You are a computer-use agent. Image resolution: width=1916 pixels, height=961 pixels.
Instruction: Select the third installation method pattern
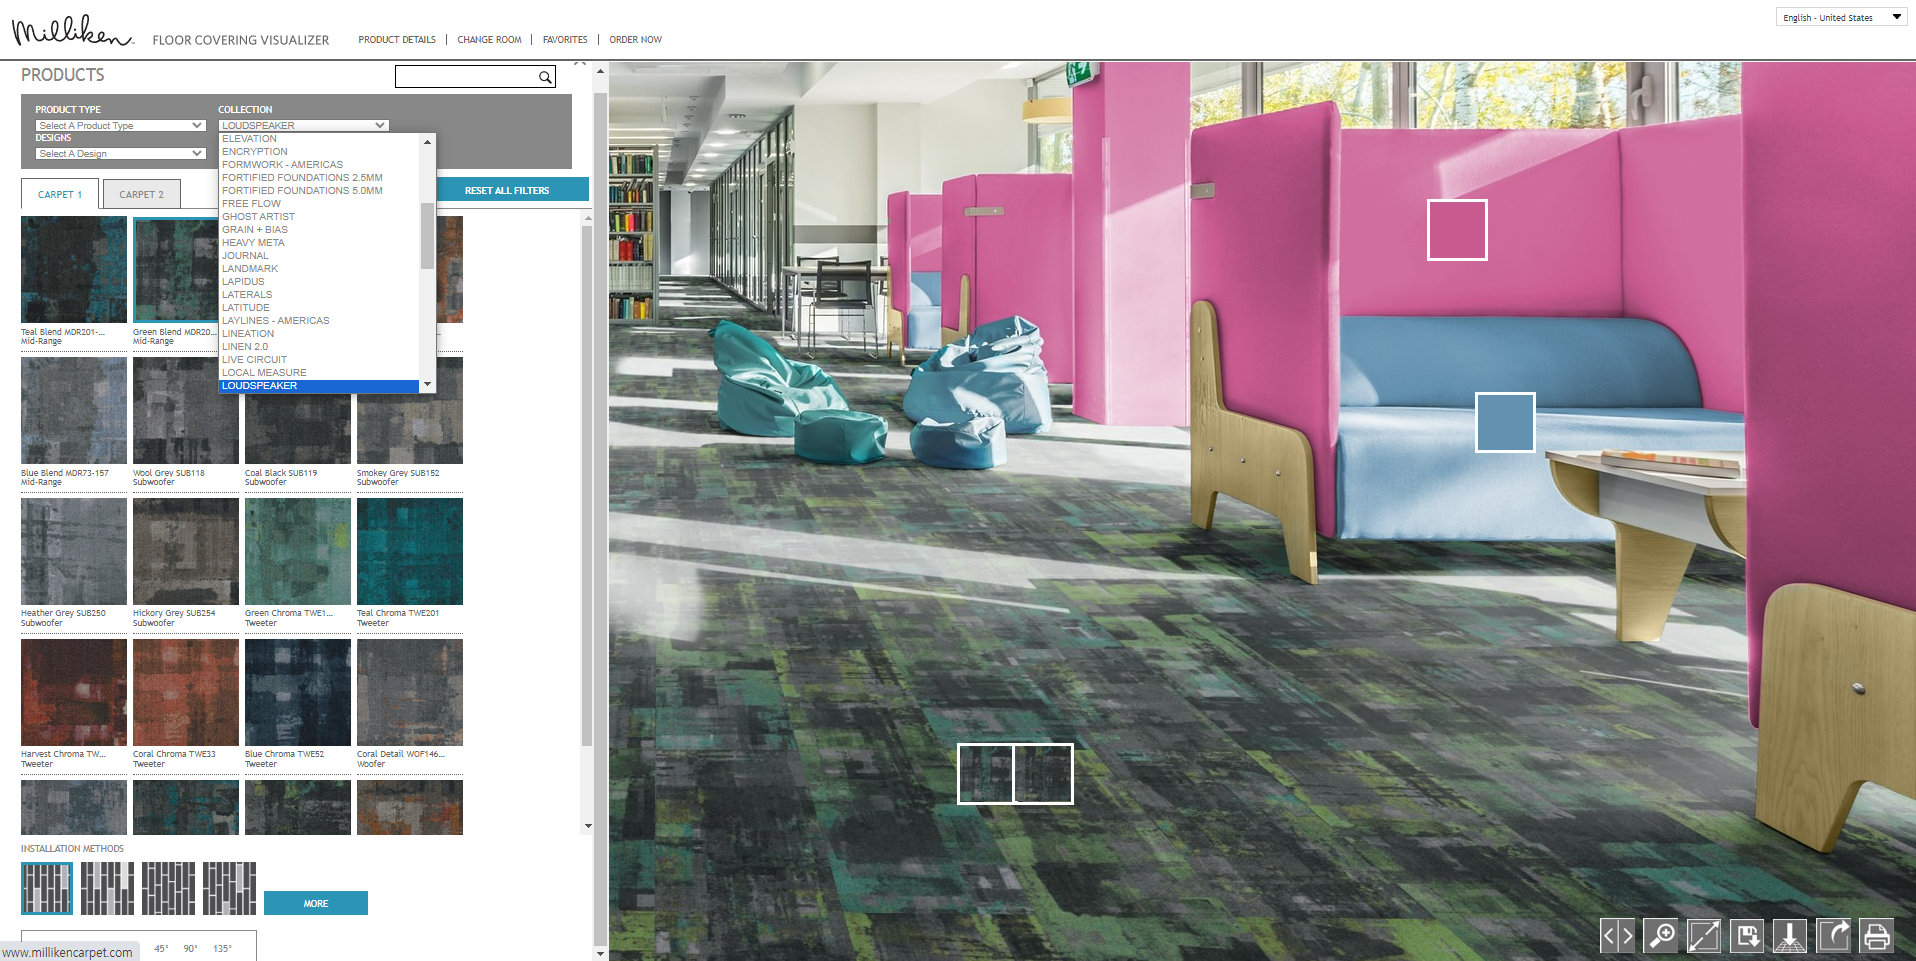[x=168, y=888]
